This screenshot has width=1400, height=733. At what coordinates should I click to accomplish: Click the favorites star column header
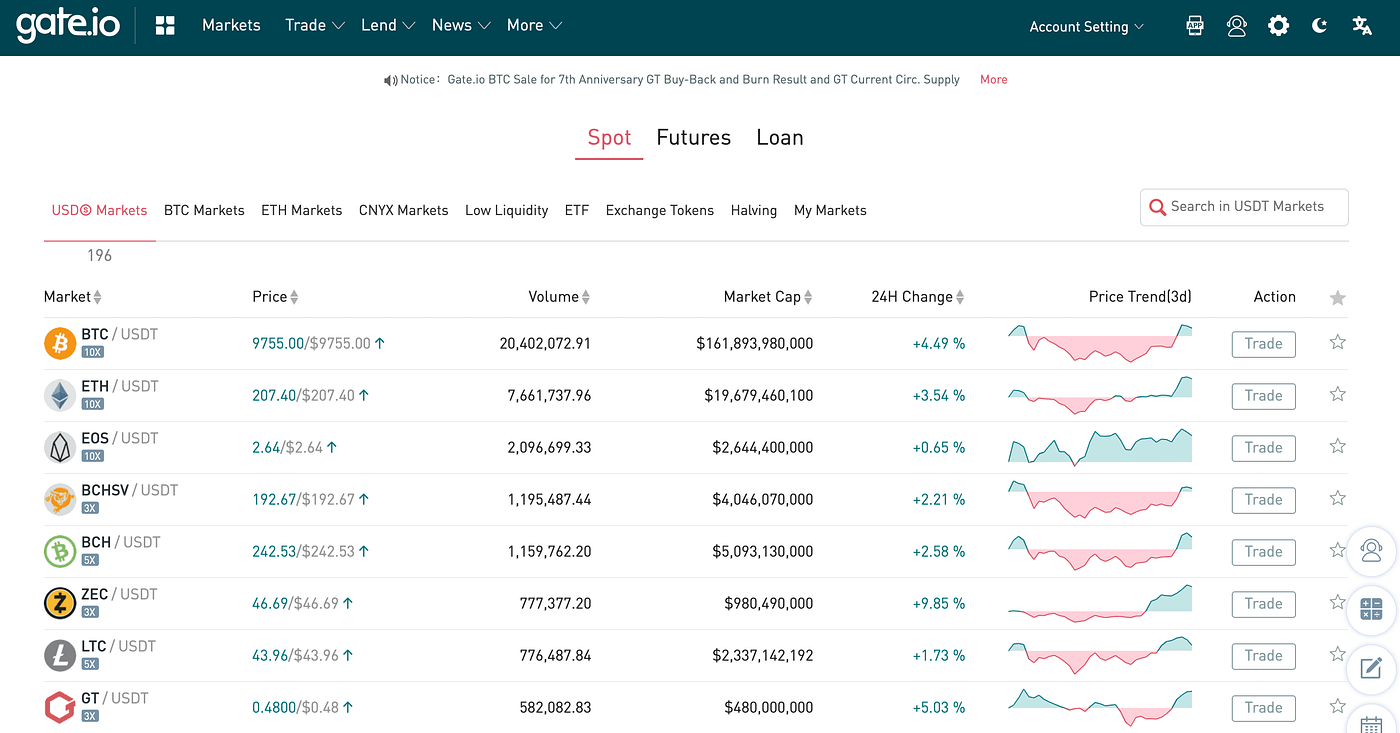point(1338,298)
